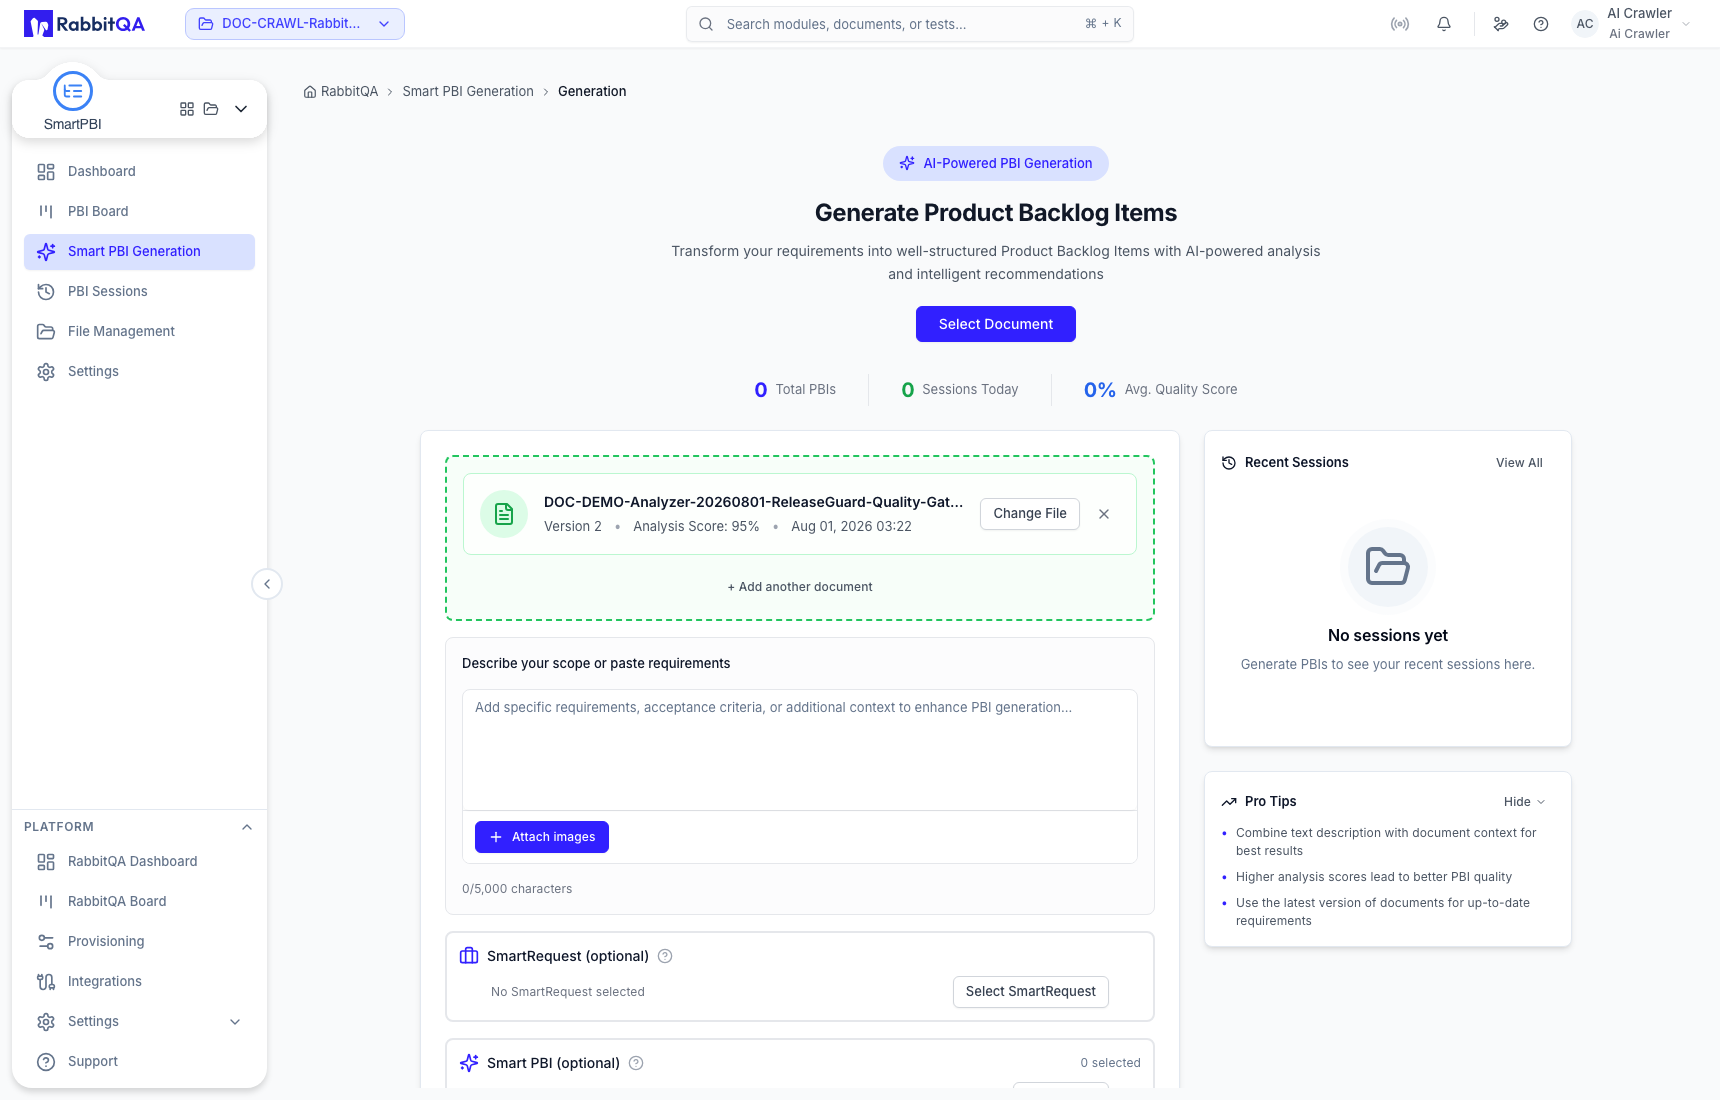The image size is (1720, 1100).
Task: Click the Select Document button
Action: coord(996,324)
